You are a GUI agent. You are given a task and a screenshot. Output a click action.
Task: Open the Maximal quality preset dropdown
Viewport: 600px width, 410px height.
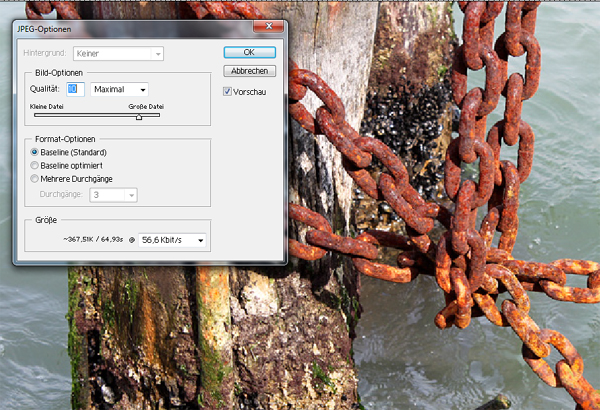click(119, 90)
